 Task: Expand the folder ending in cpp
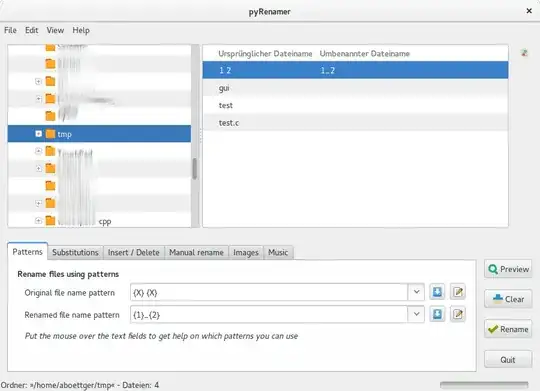pyautogui.click(x=39, y=220)
